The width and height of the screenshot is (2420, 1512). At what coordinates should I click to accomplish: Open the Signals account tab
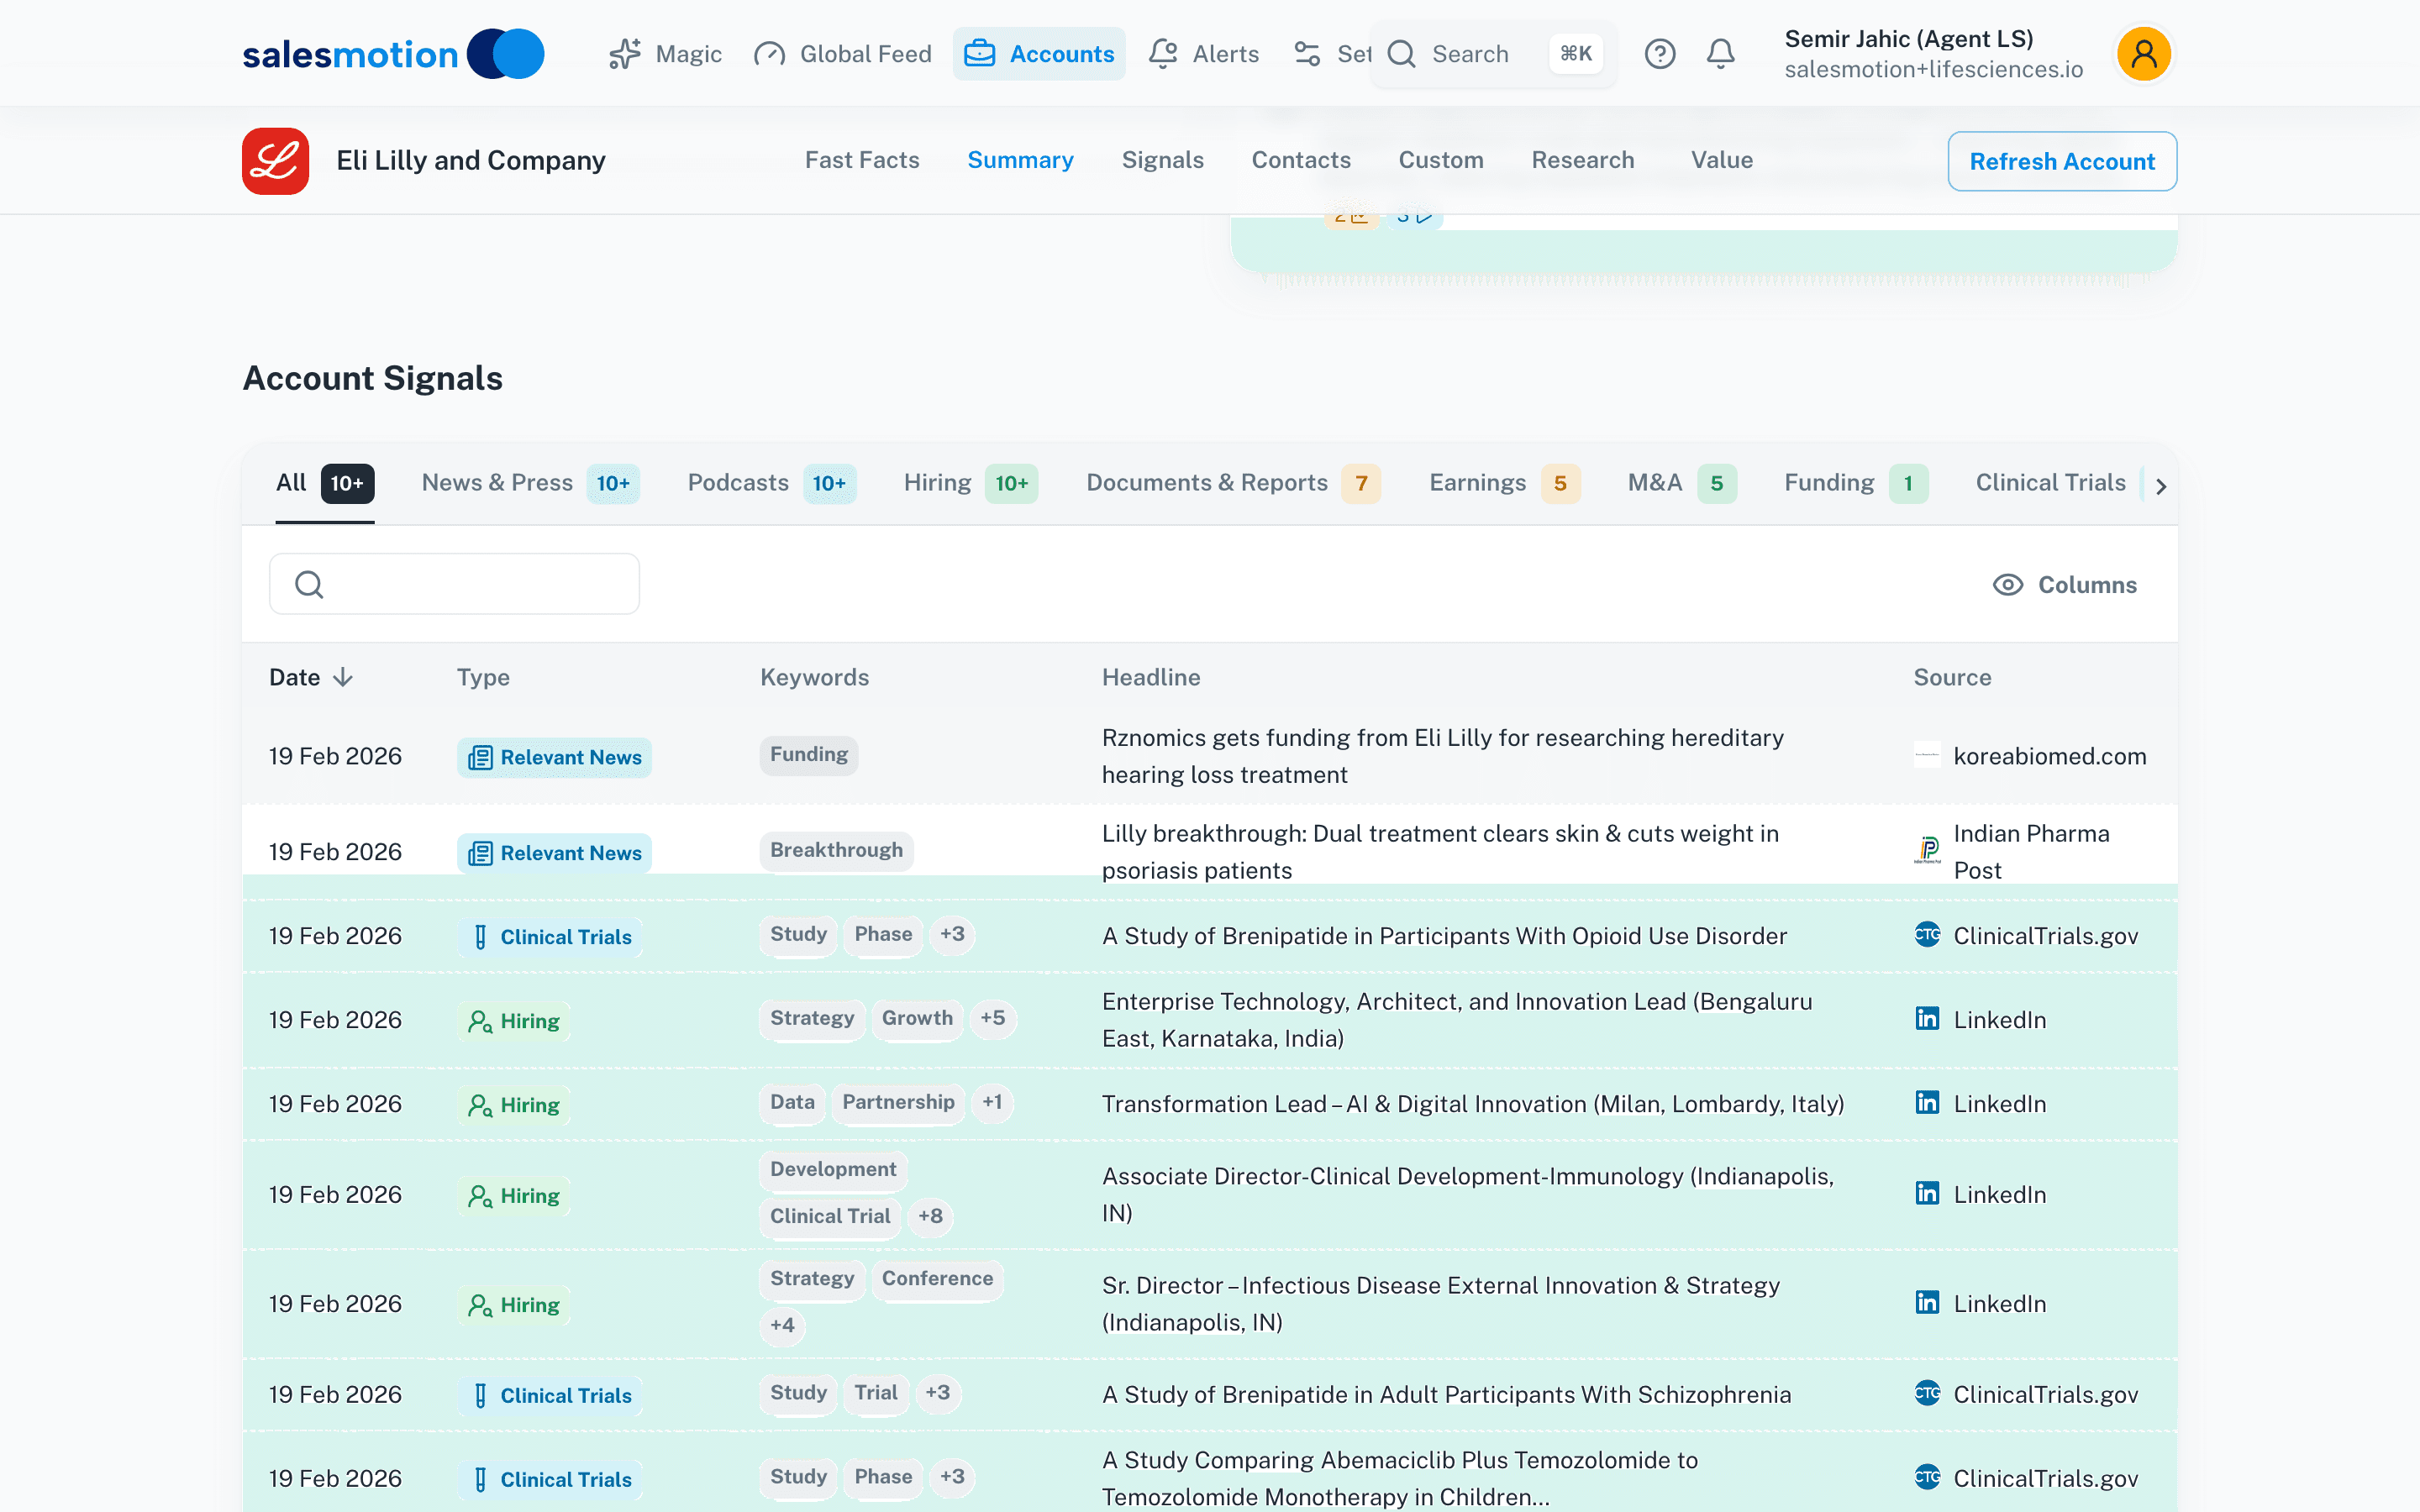coord(1162,161)
